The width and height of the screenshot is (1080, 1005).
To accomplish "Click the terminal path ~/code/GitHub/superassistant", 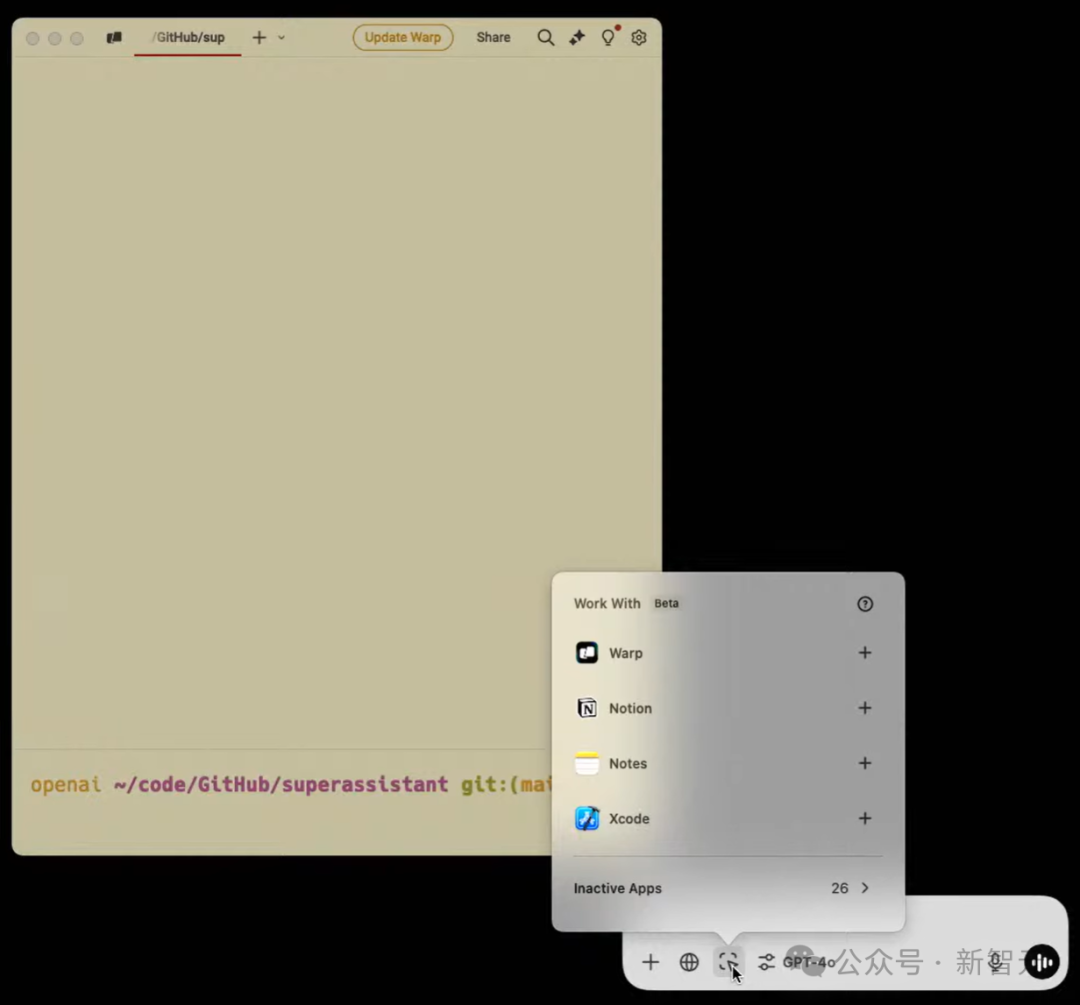I will 281,785.
